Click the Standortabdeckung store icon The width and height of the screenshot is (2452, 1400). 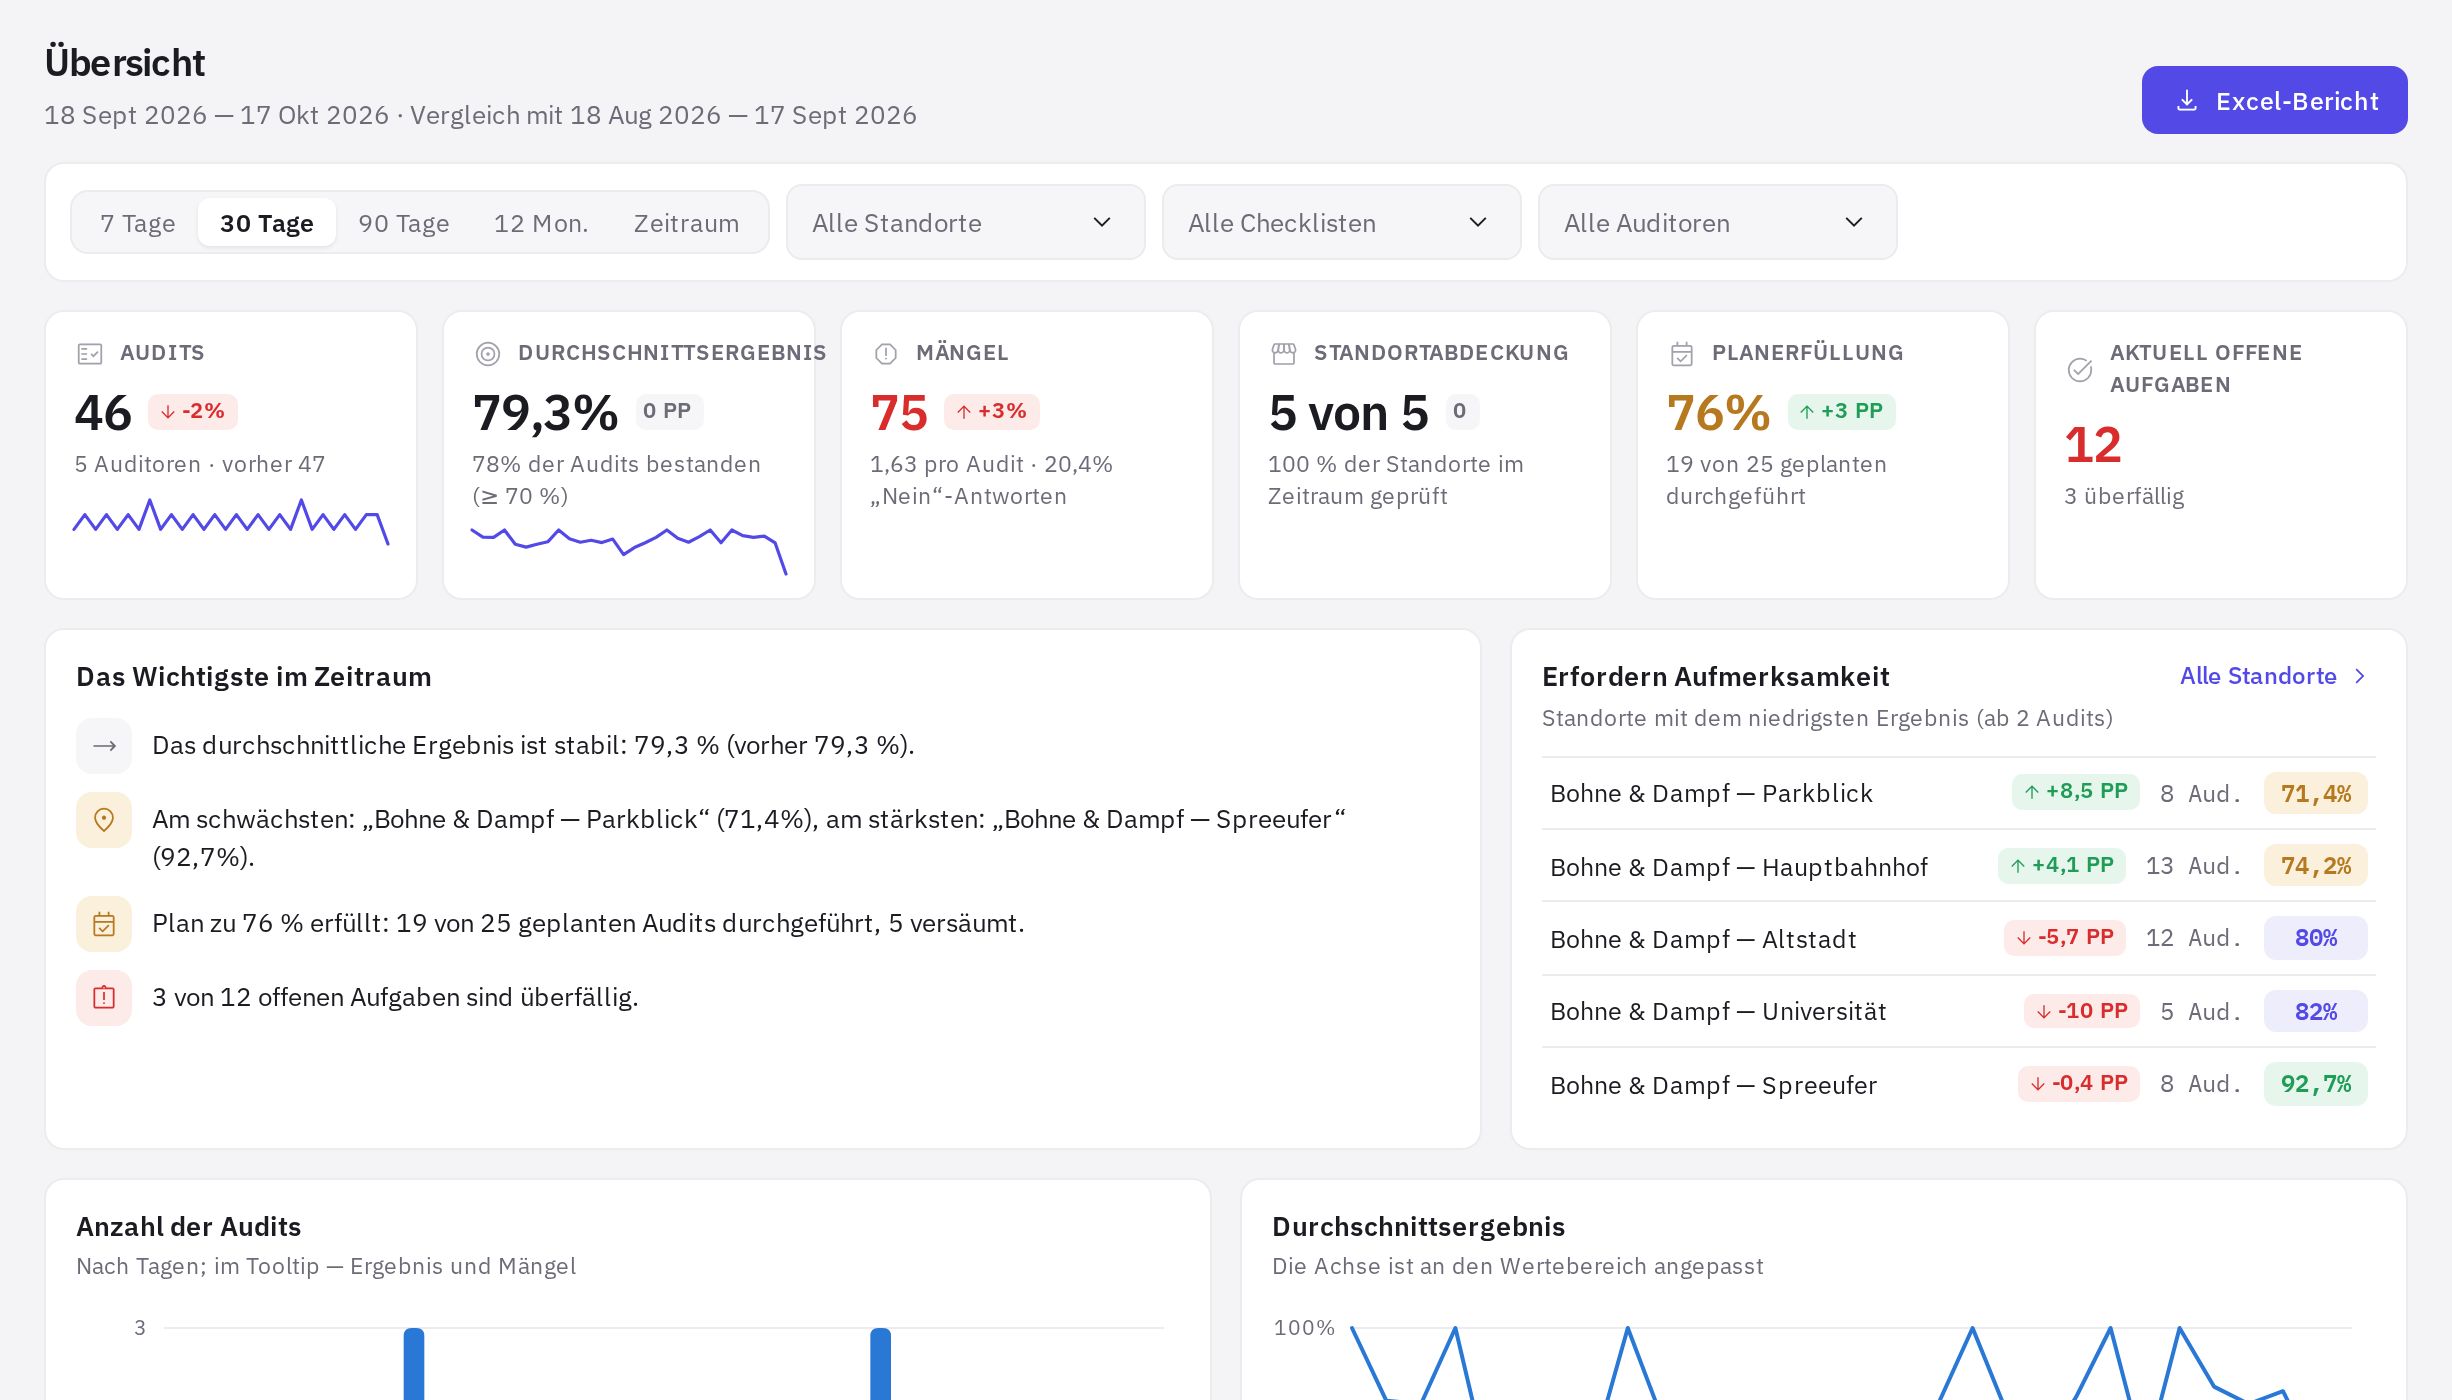coord(1284,354)
